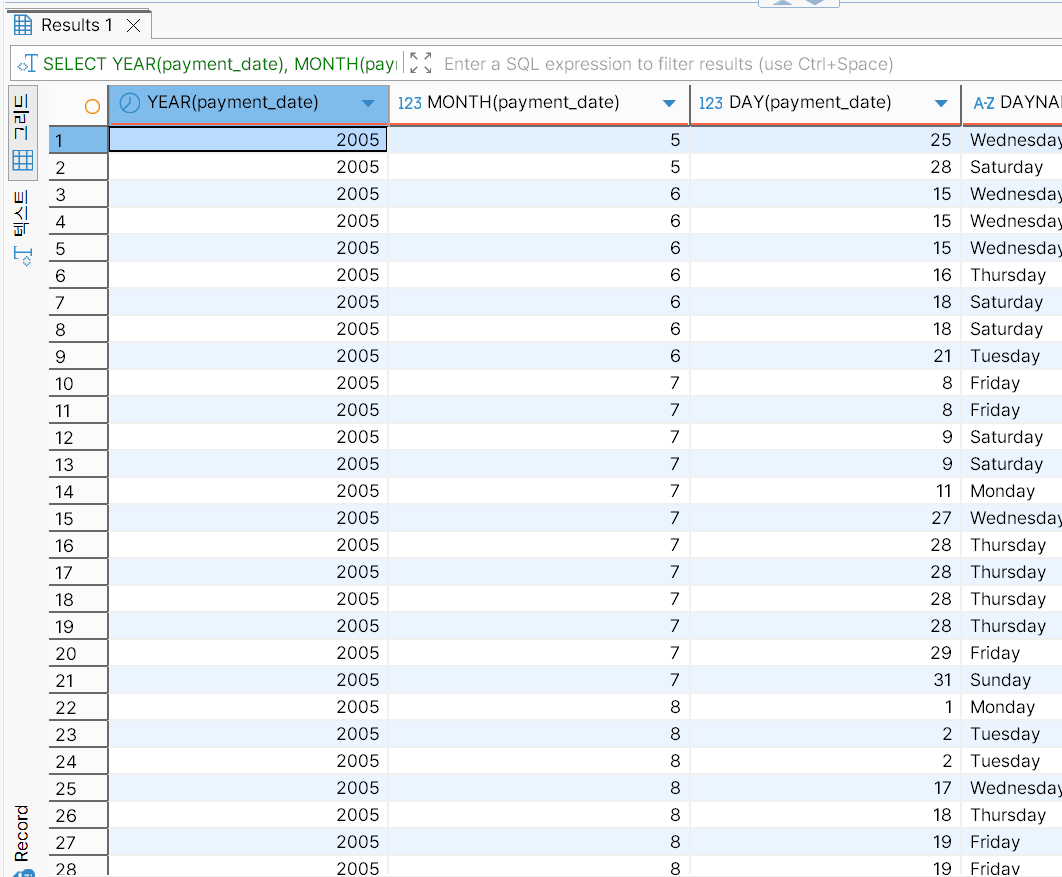Open the DAY(payment_date) column dropdown arrow
Viewport: 1062px width, 877px height.
[x=940, y=104]
